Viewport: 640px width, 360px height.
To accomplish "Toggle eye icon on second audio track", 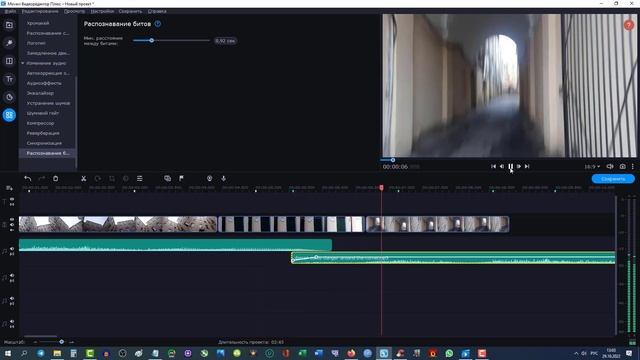I will click(x=12, y=276).
